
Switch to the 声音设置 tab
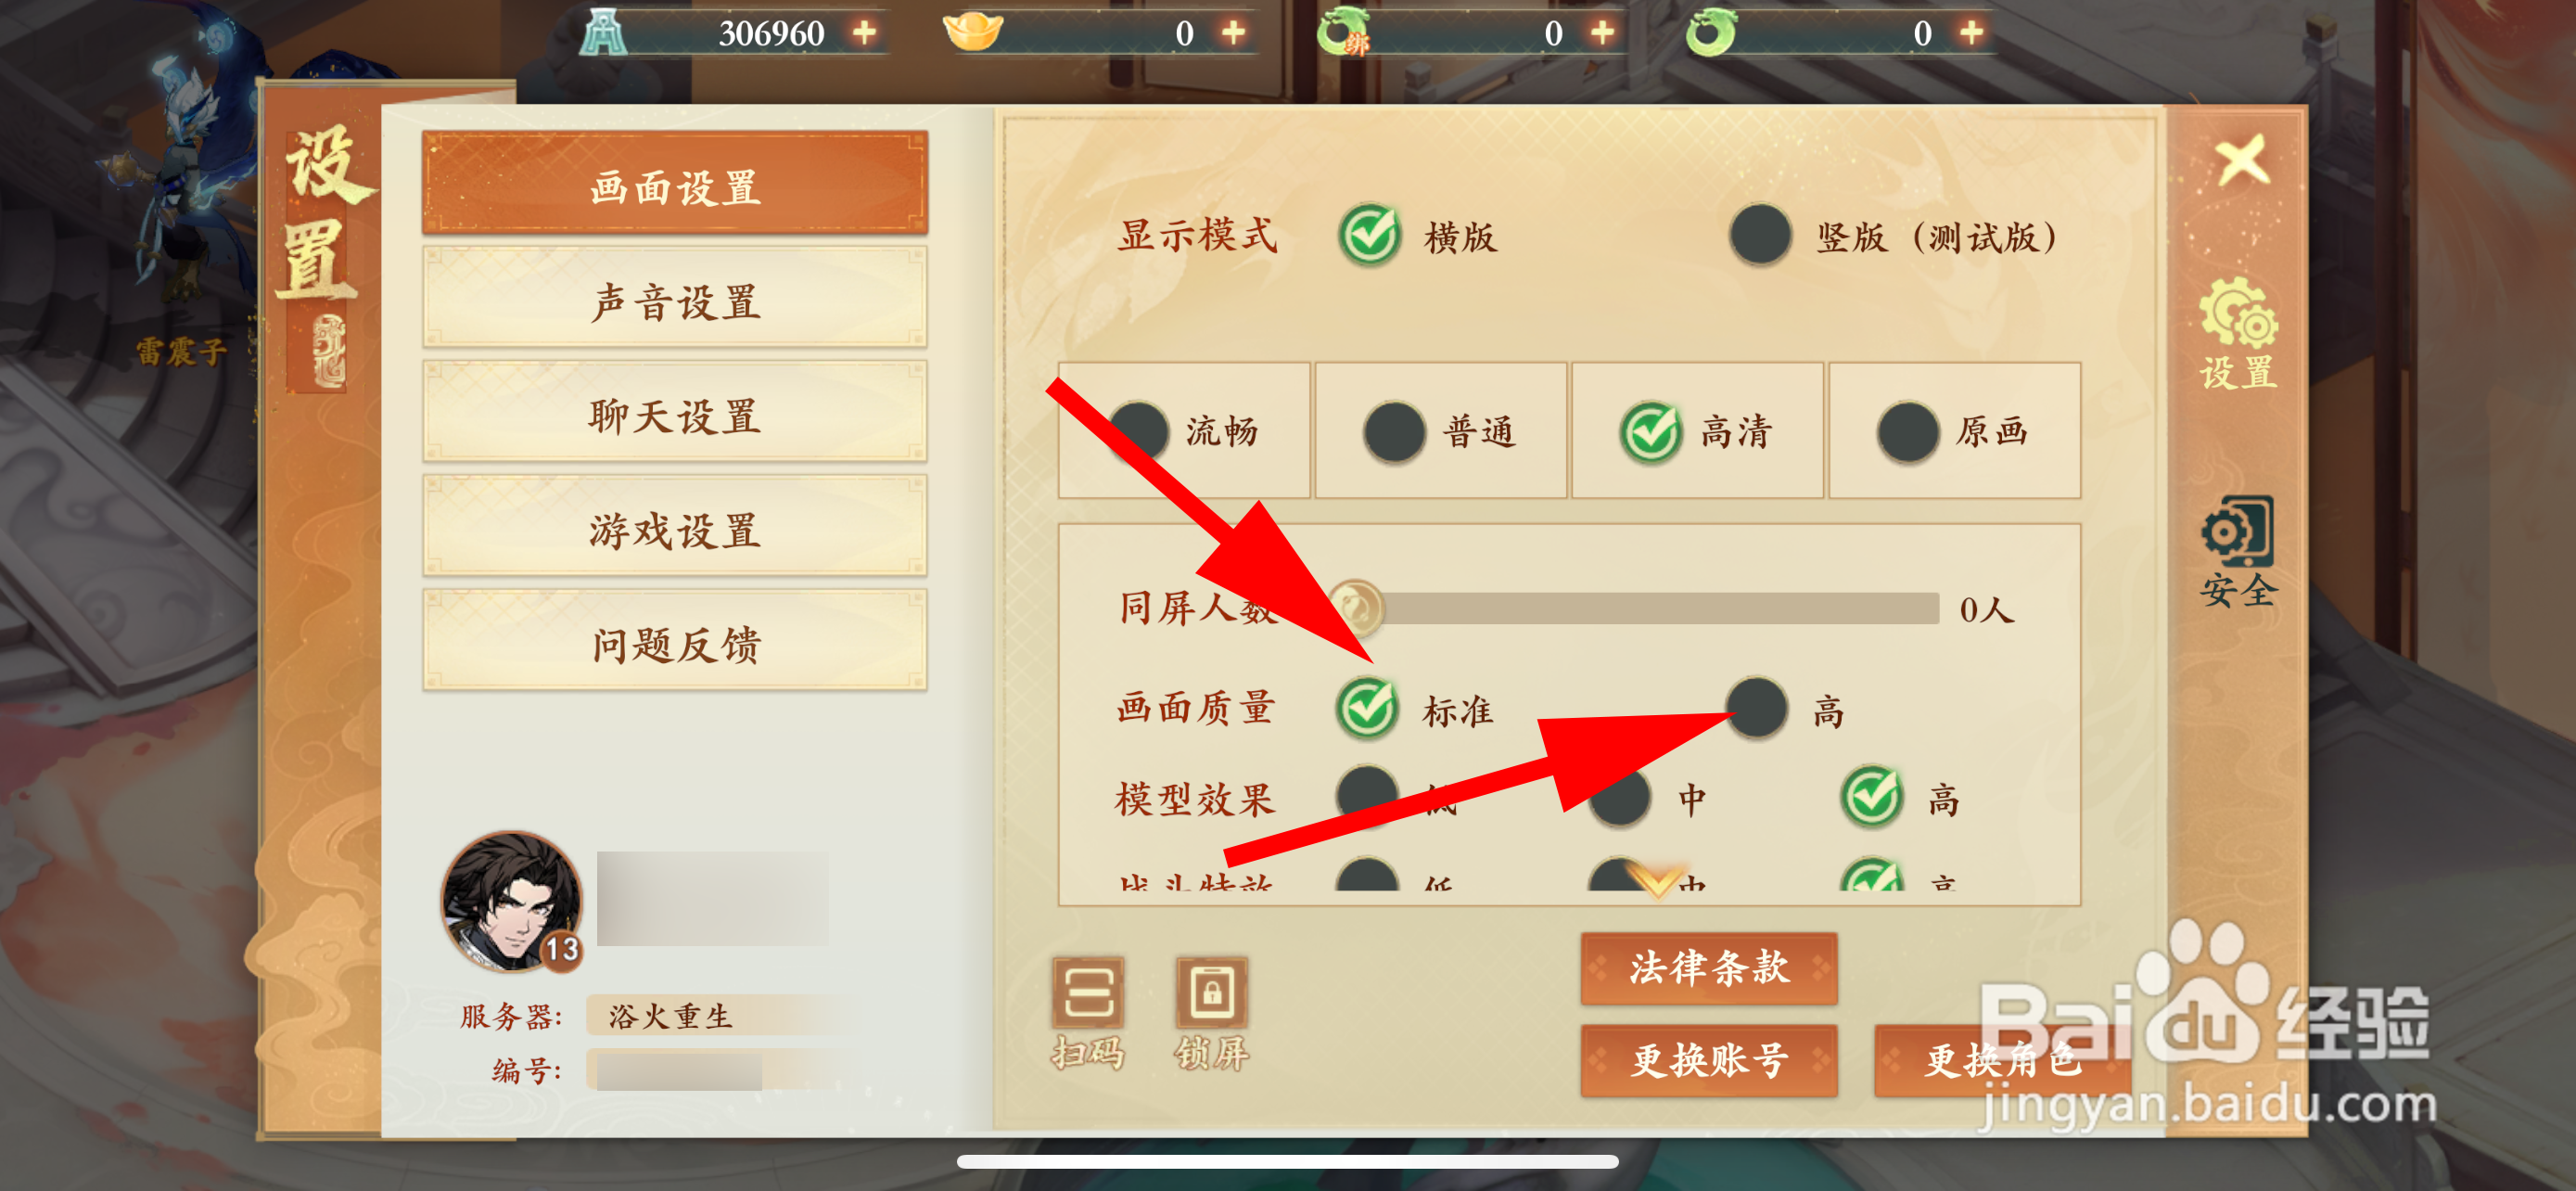675,301
